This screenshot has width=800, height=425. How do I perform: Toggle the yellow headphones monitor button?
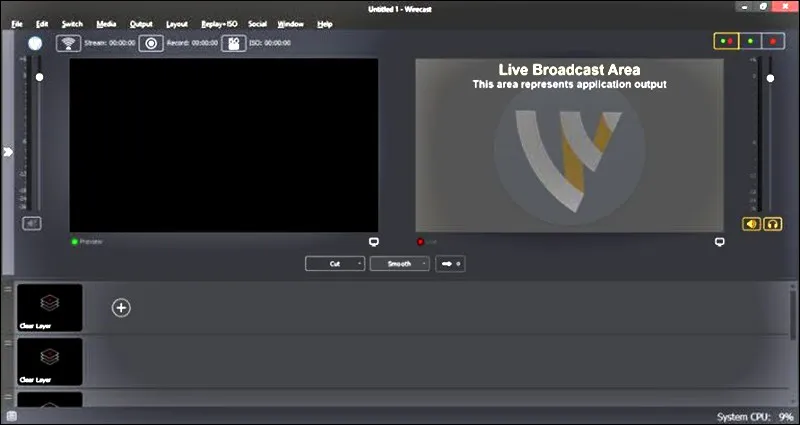[x=772, y=224]
